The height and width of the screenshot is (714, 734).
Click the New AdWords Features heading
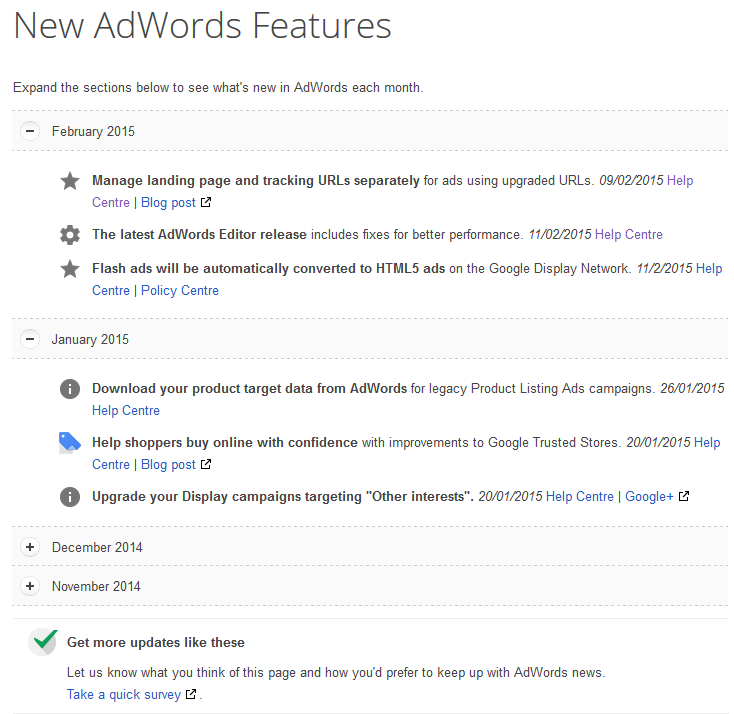point(202,26)
